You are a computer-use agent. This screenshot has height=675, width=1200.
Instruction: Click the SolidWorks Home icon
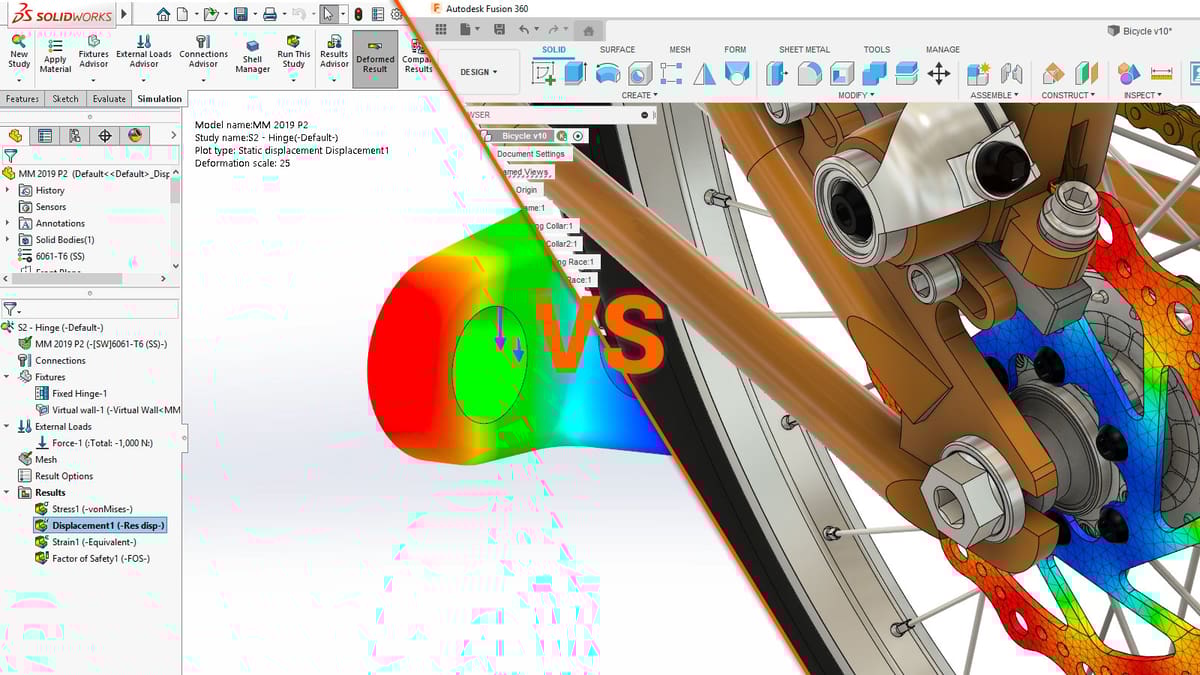pyautogui.click(x=163, y=14)
